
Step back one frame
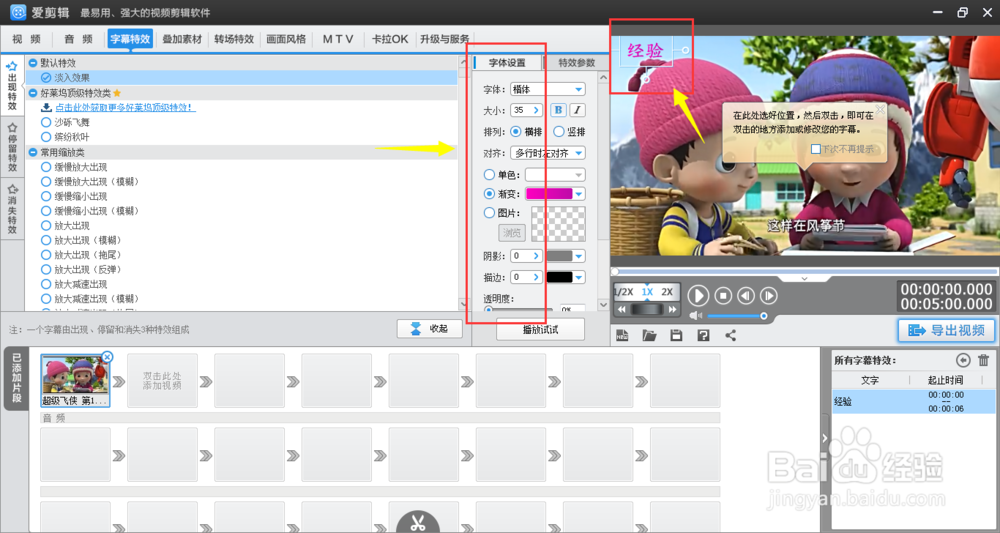coord(746,296)
